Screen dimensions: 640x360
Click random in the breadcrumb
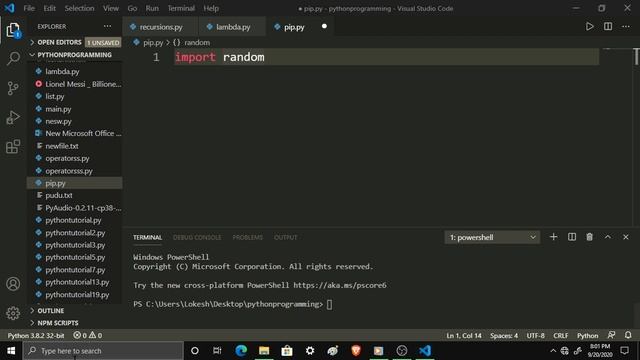pos(197,42)
